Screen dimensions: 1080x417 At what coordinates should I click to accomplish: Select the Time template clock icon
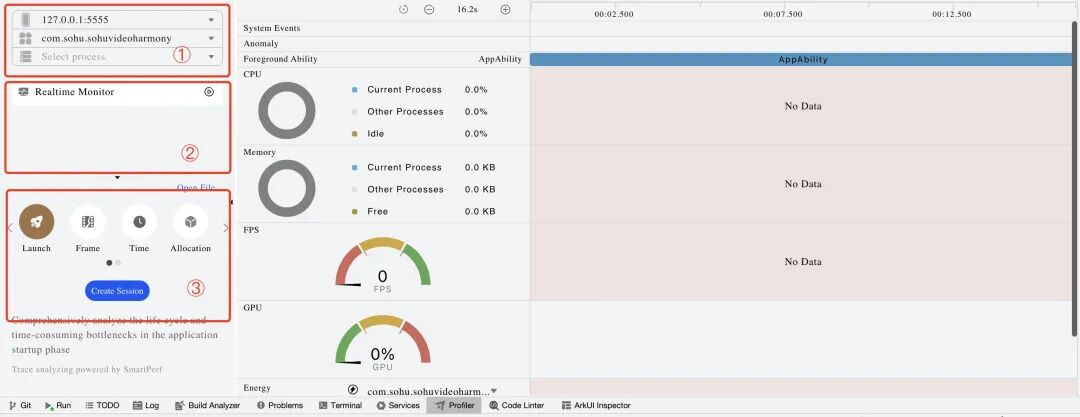[139, 221]
